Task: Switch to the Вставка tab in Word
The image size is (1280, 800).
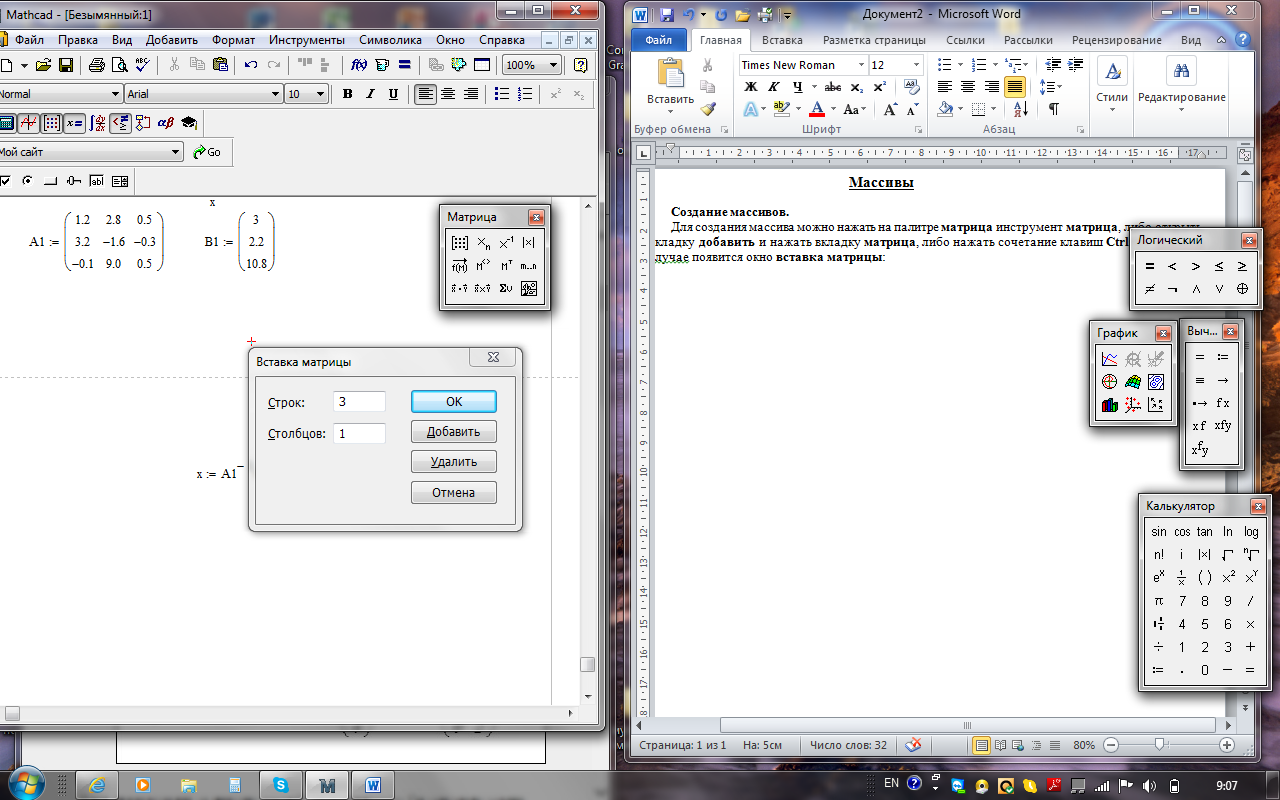Action: click(x=782, y=41)
